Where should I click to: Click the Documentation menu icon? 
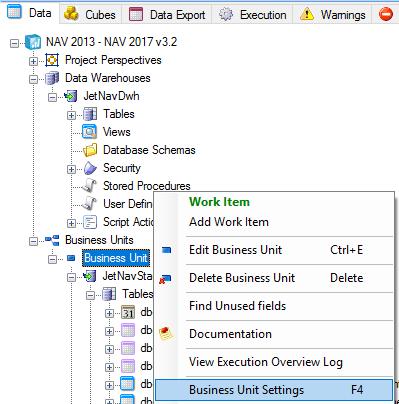tap(166, 334)
